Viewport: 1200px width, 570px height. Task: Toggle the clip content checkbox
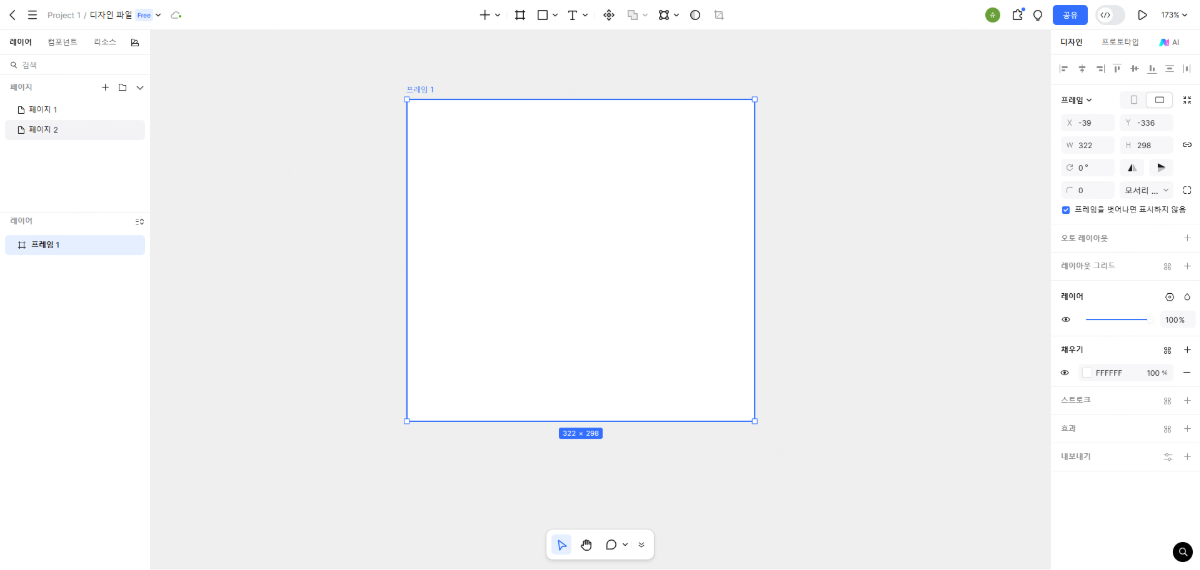1066,210
